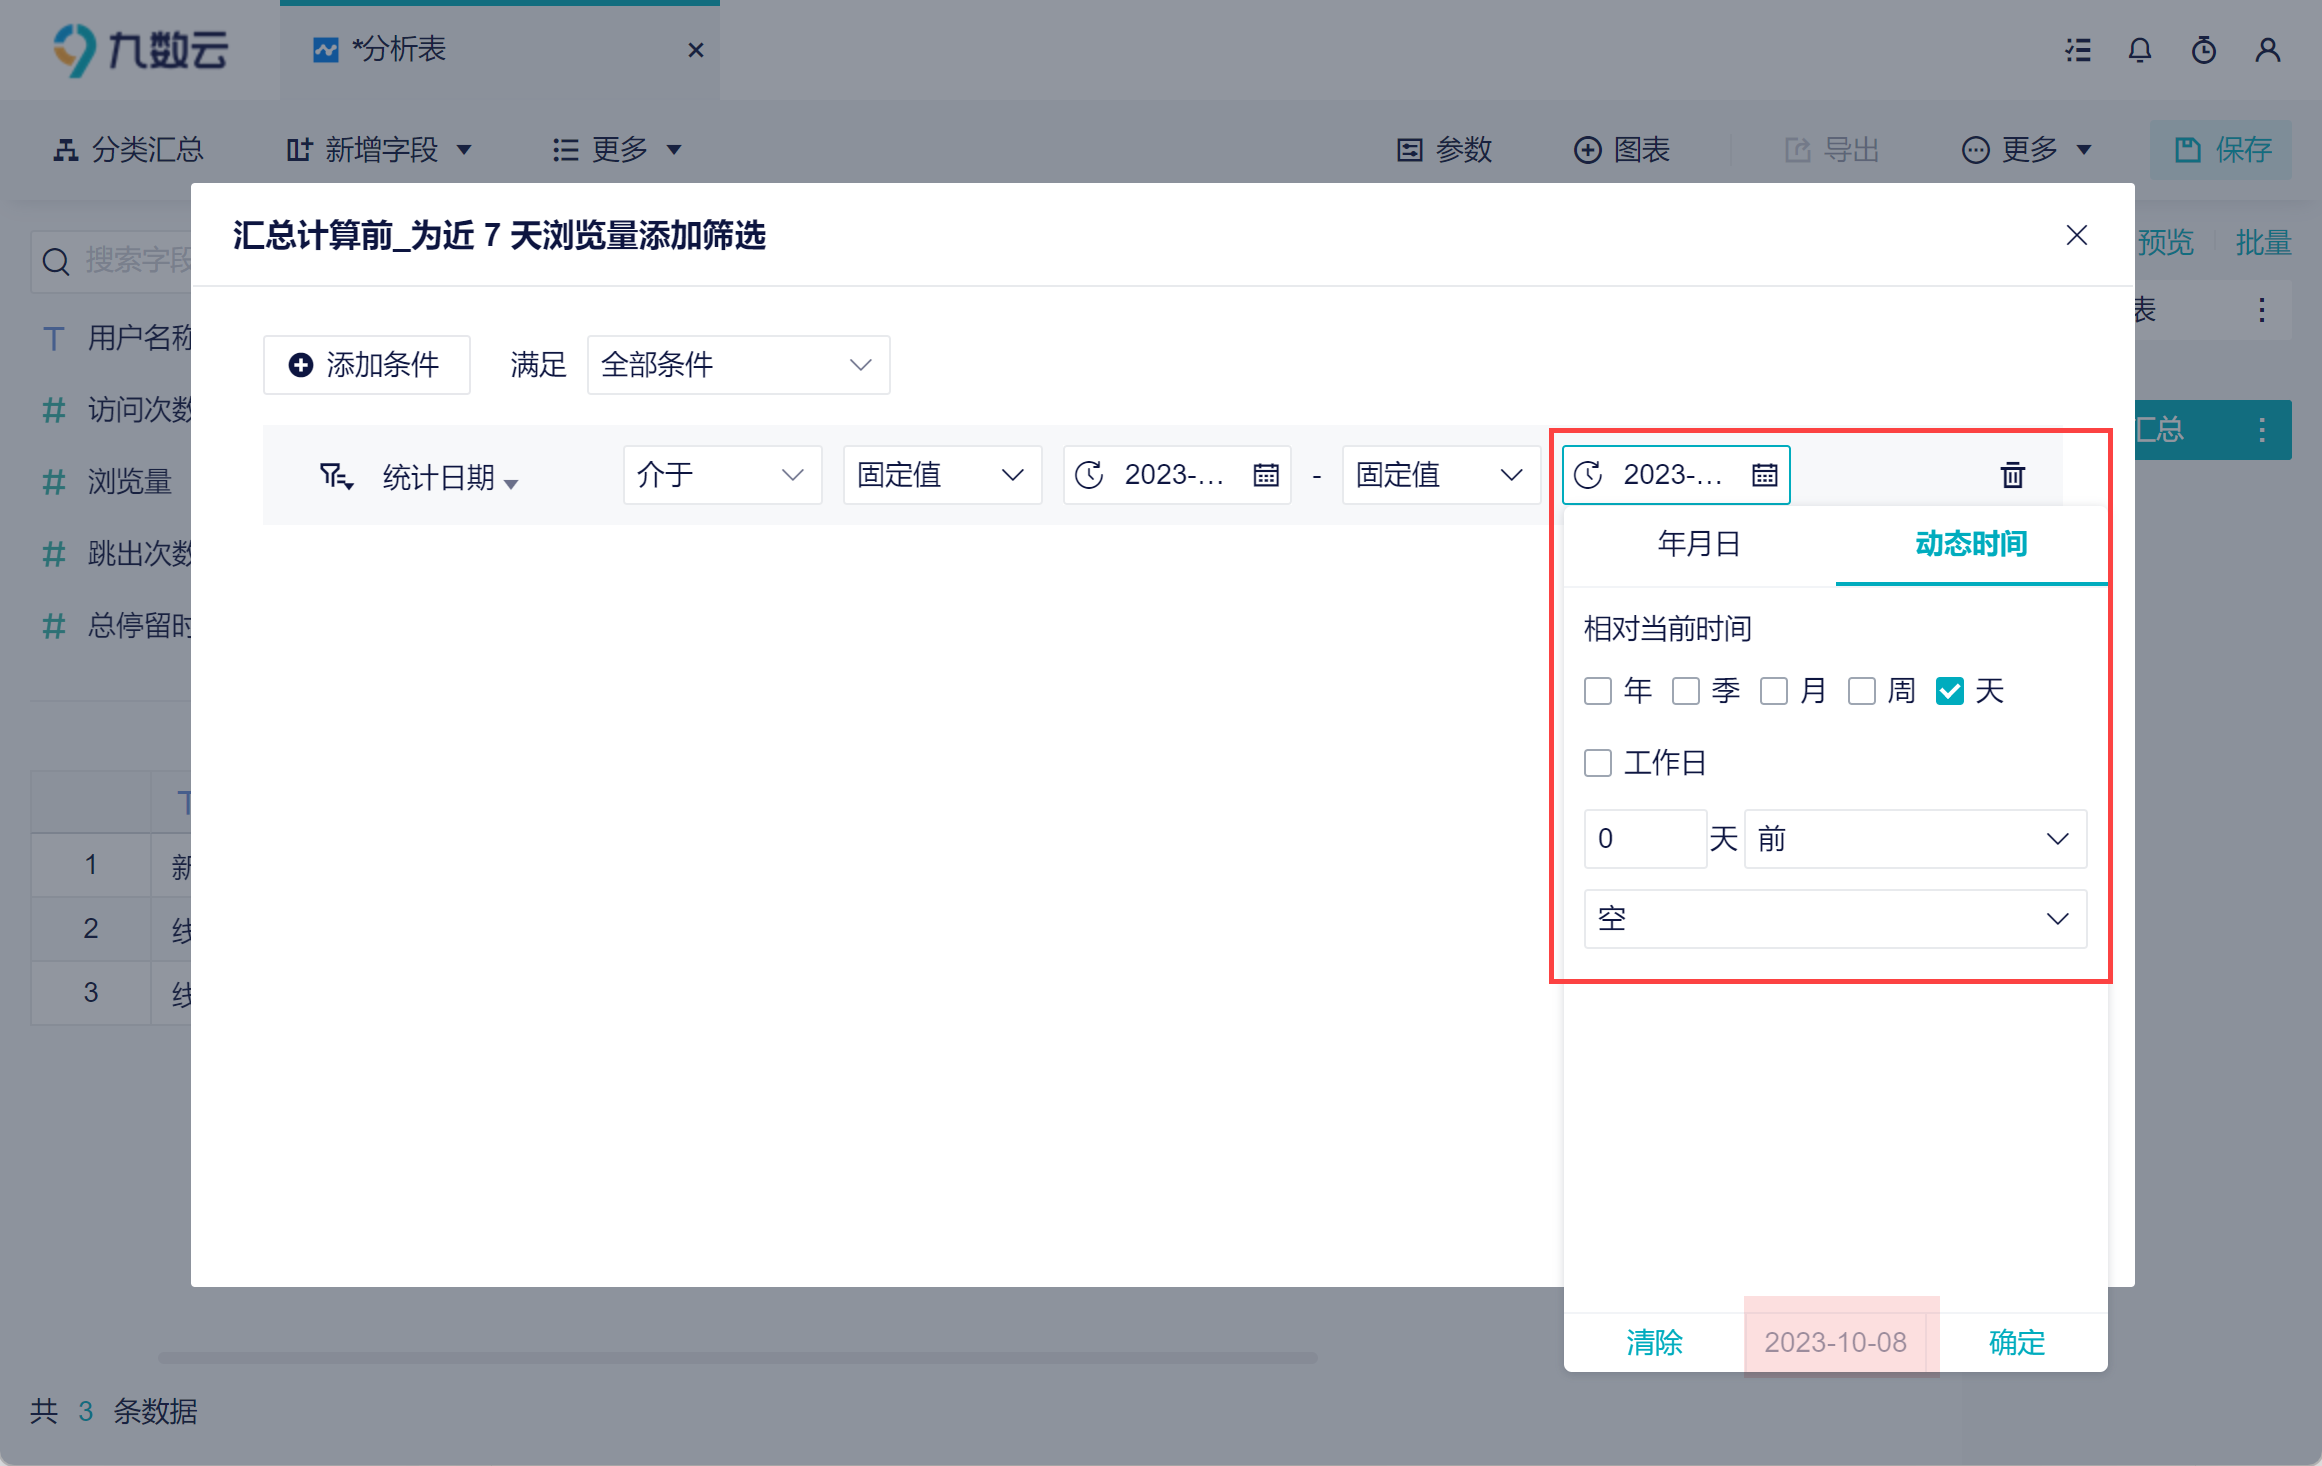This screenshot has height=1466, width=2322.
Task: Click the filter icon beside 统计日期
Action: pos(335,476)
